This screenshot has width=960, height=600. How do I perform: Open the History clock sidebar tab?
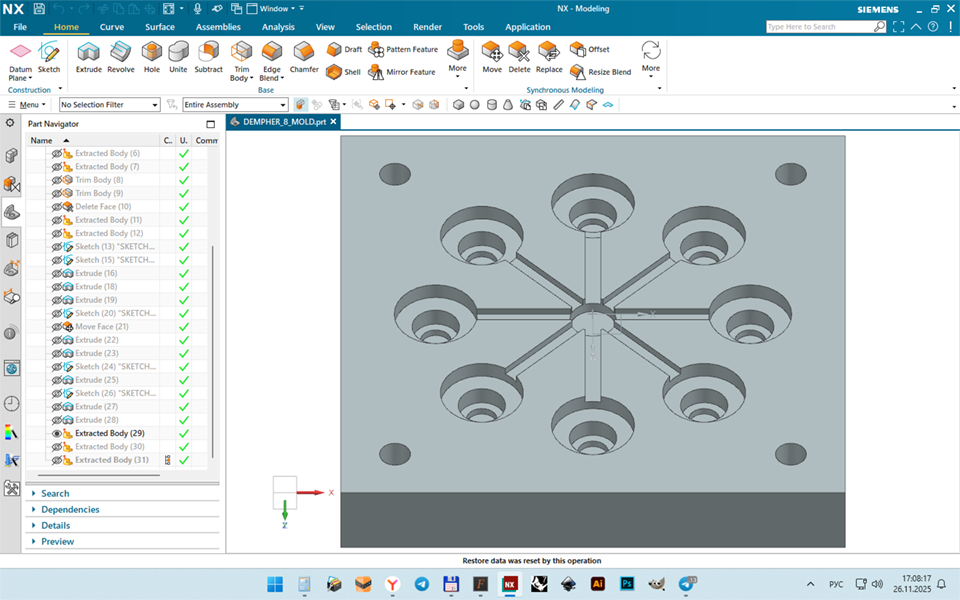pos(11,403)
